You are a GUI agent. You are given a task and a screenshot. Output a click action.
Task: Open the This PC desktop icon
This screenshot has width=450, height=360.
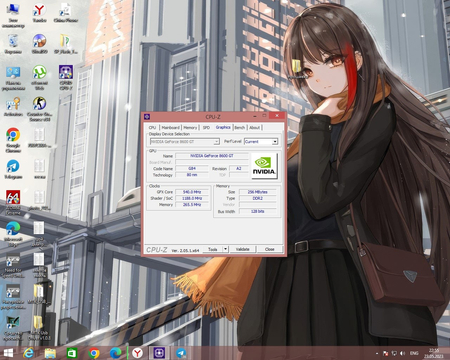click(13, 15)
